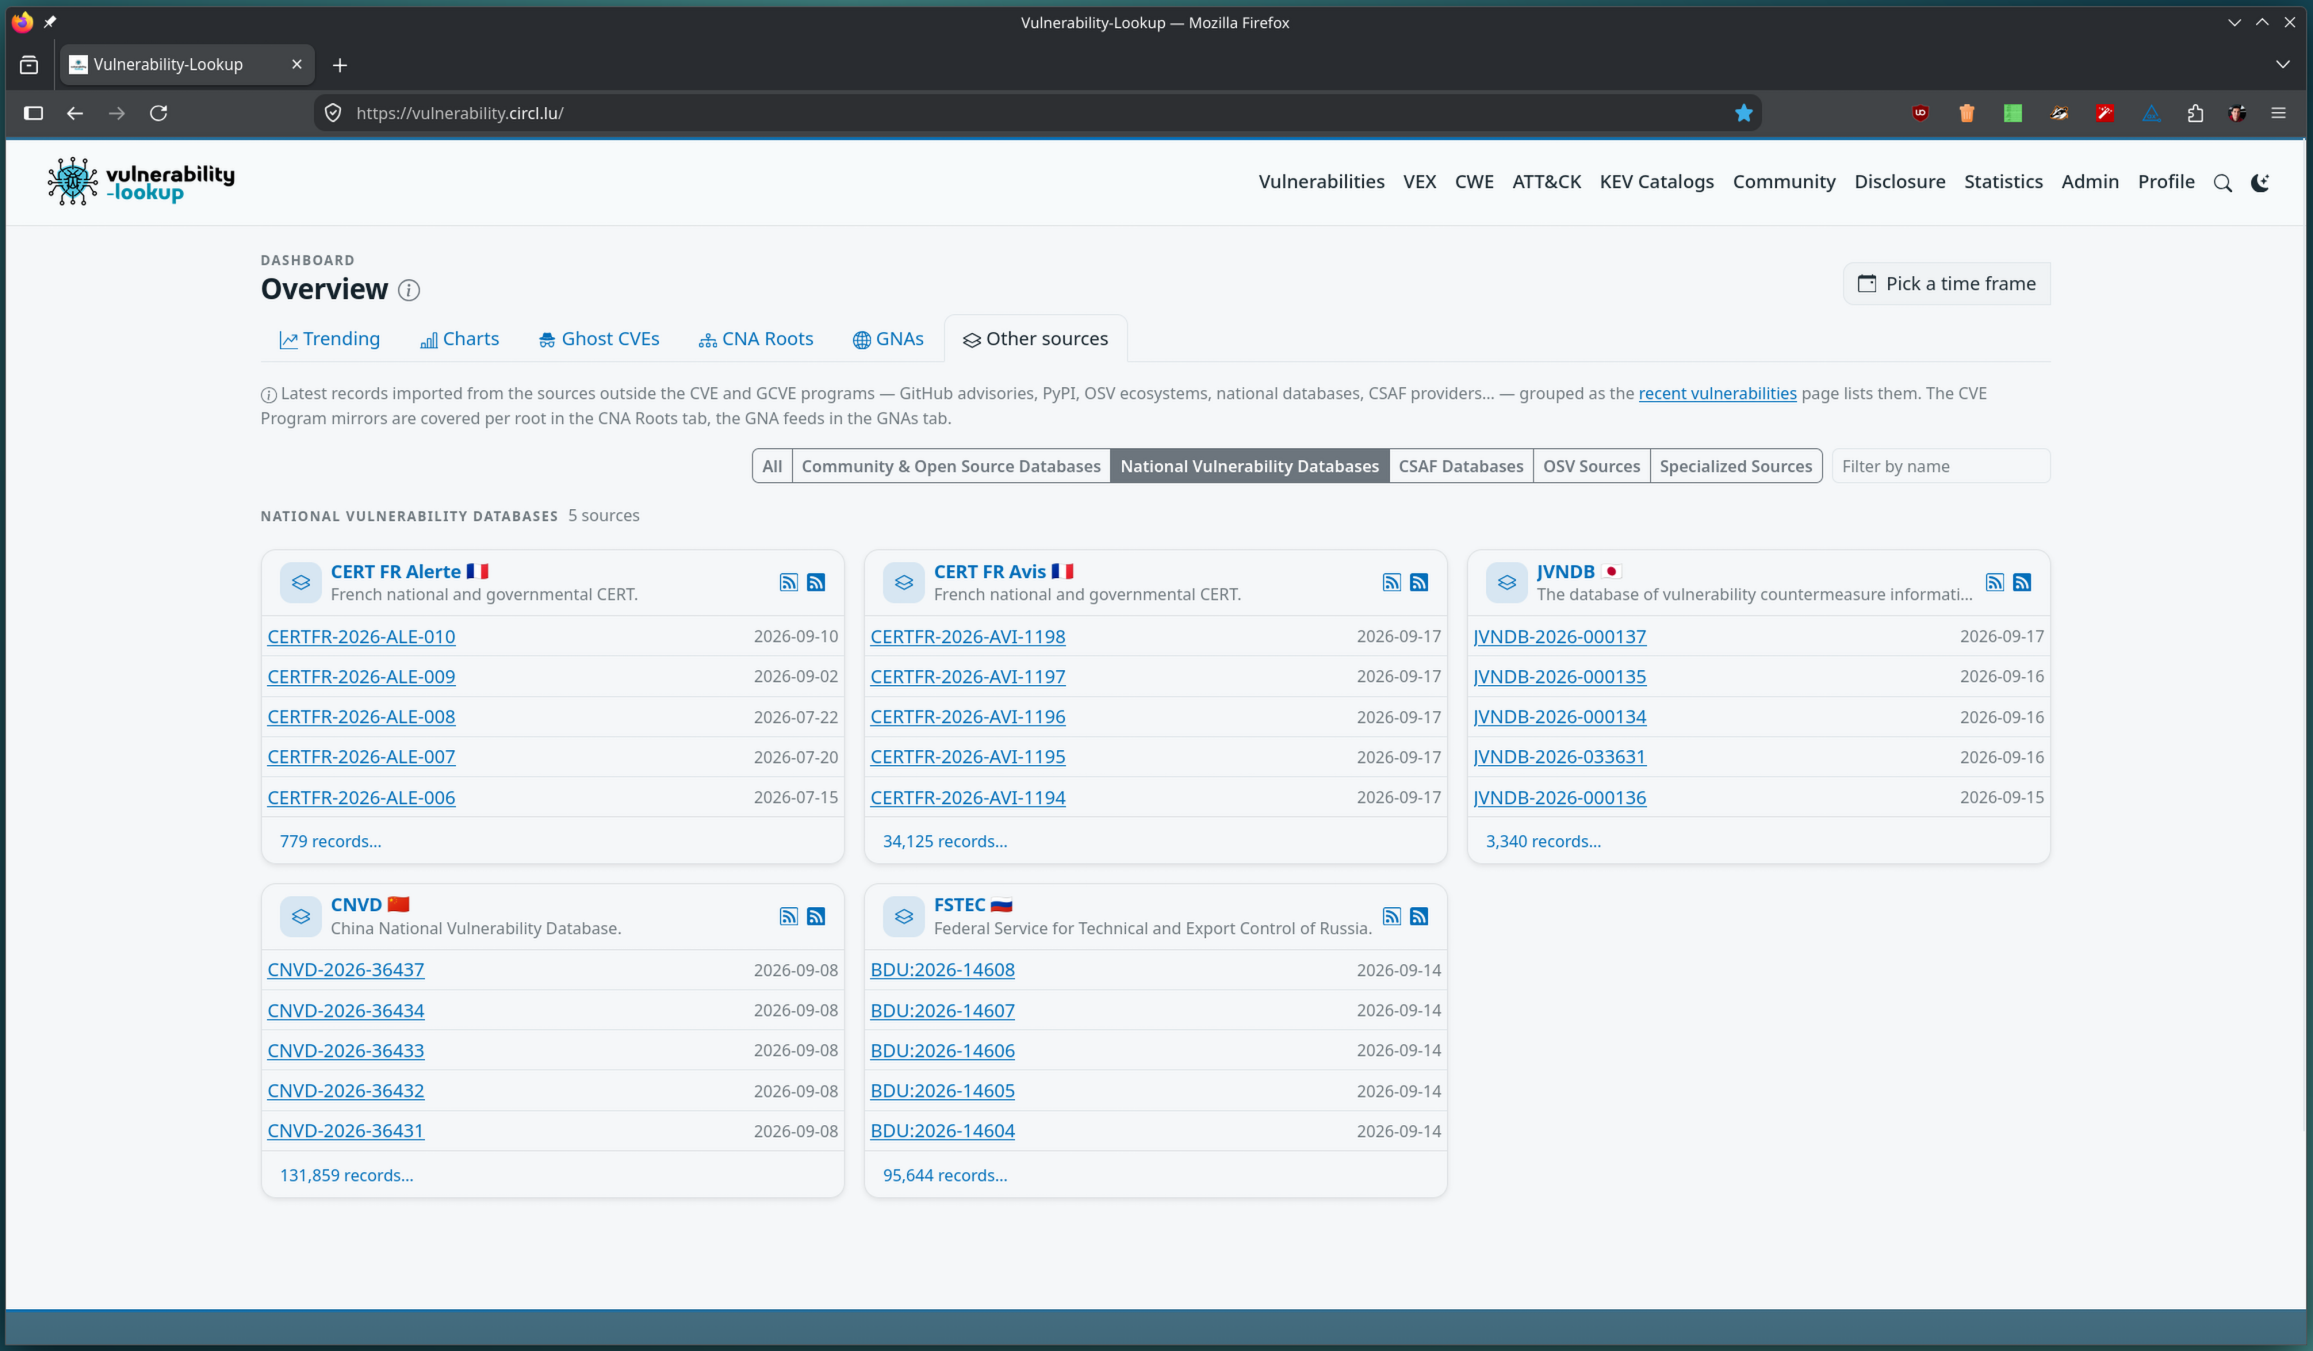Switch to the CNA Roots tab

tap(755, 339)
